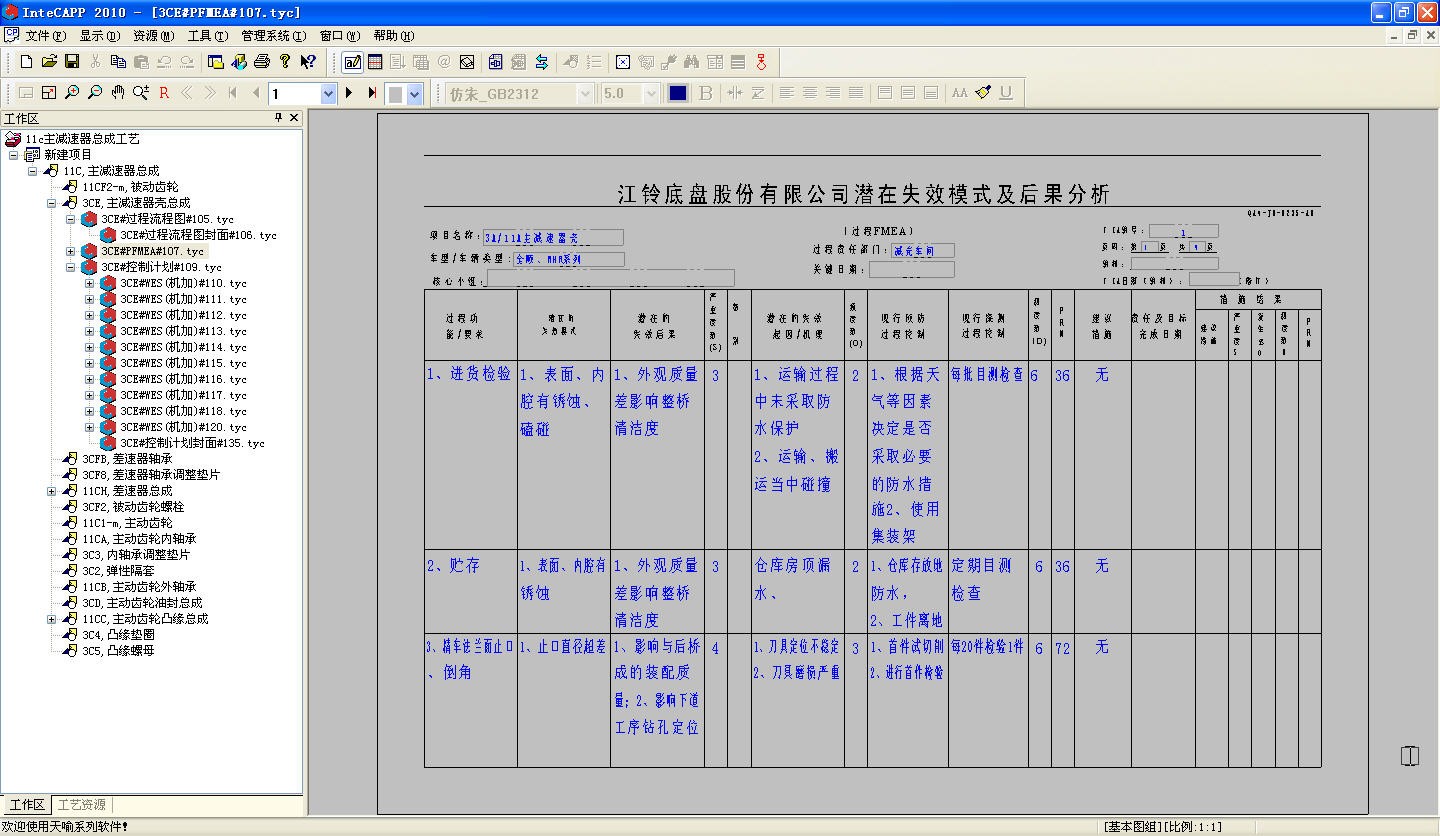Select 3CE#WES(机加)#113.tyc in tree

[x=183, y=331]
